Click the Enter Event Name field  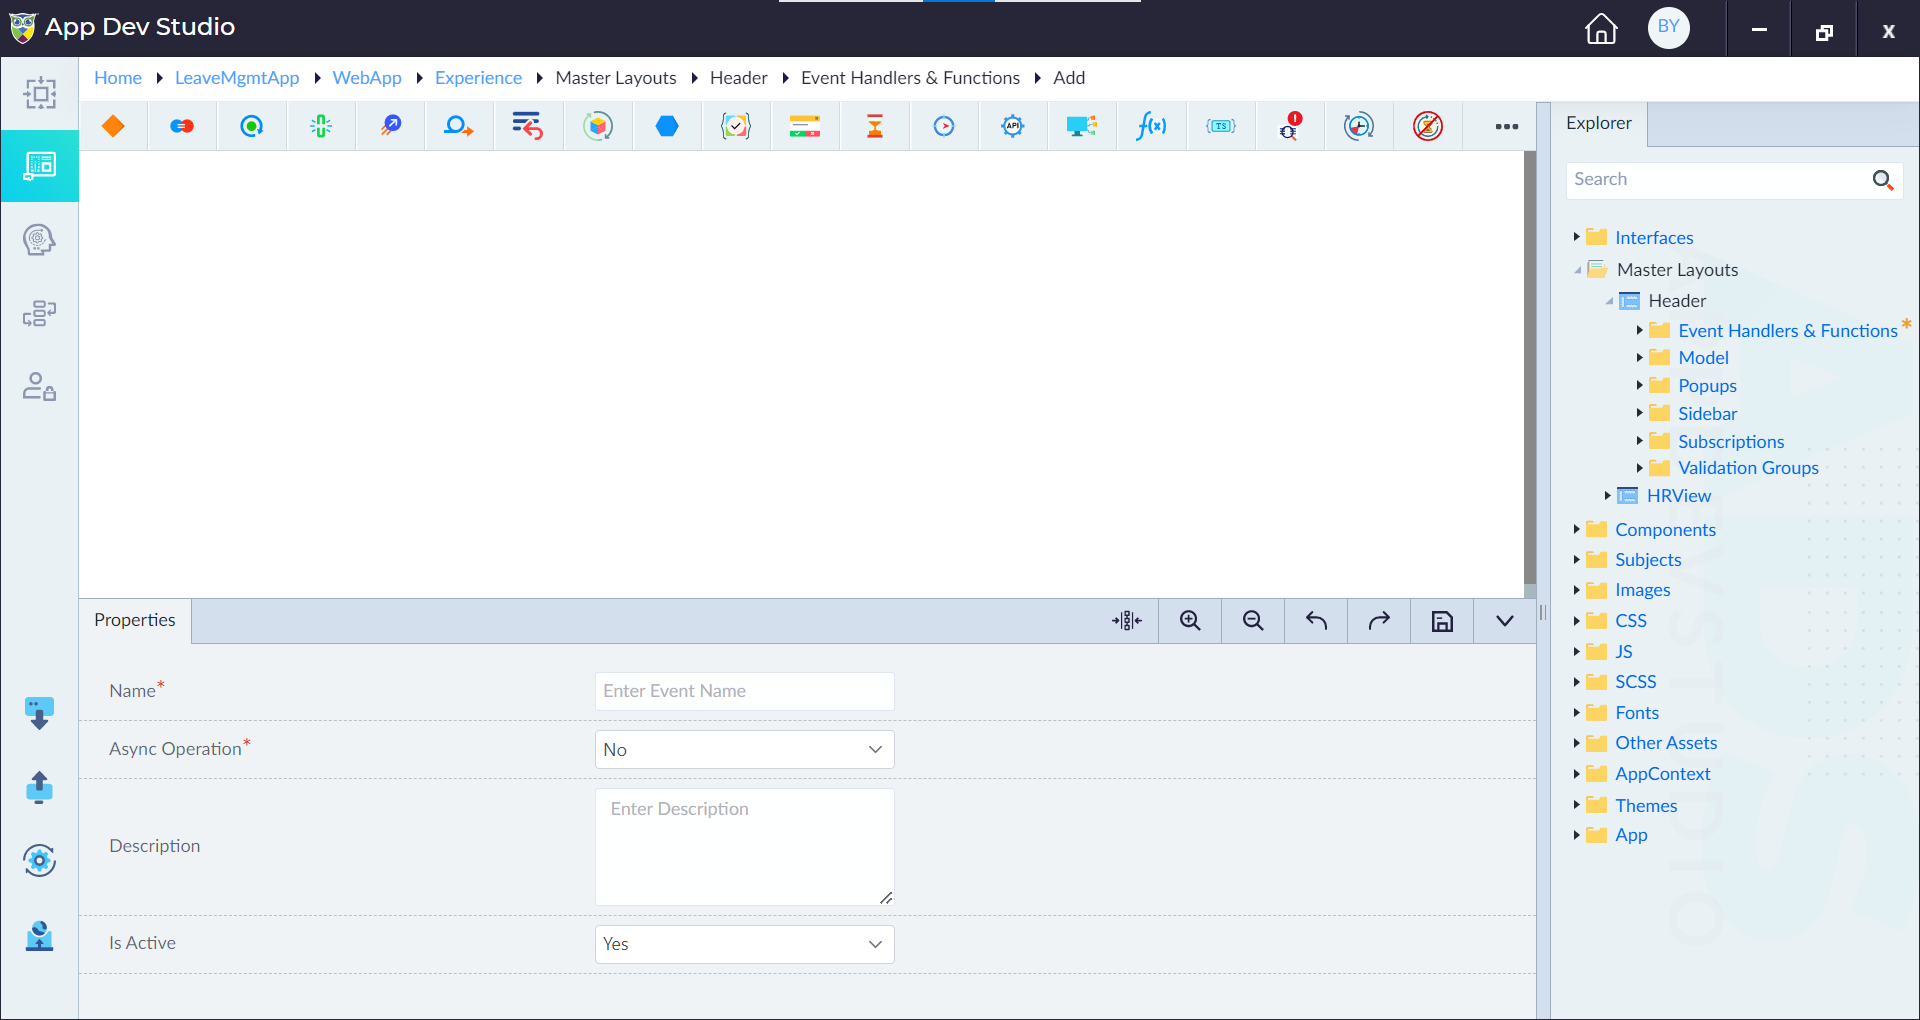tap(744, 691)
